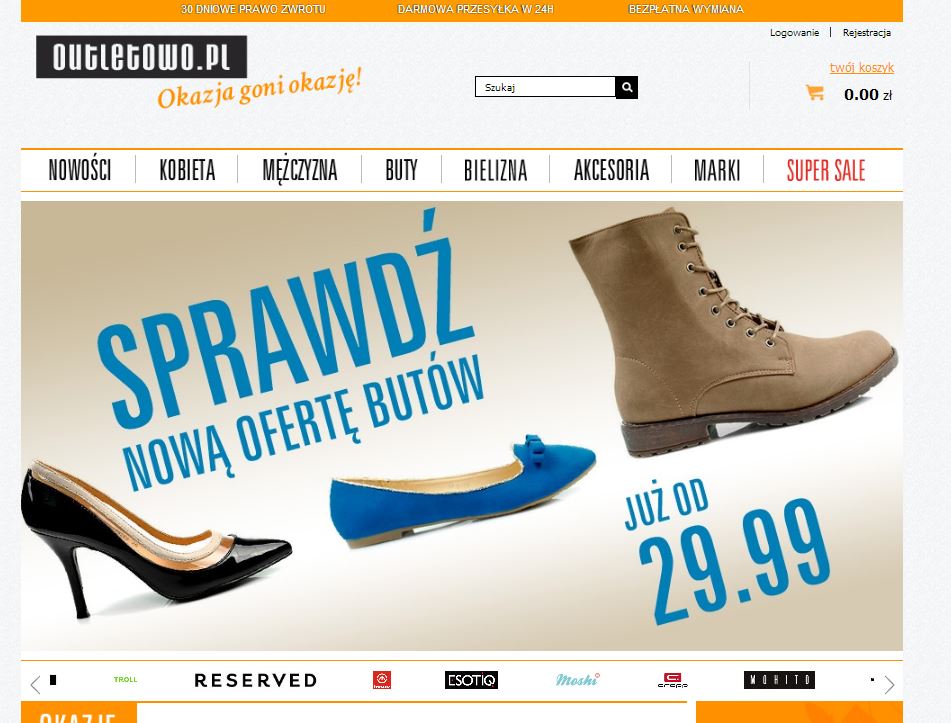Click the Troll brand logo
The width and height of the screenshot is (951, 723).
(x=126, y=679)
